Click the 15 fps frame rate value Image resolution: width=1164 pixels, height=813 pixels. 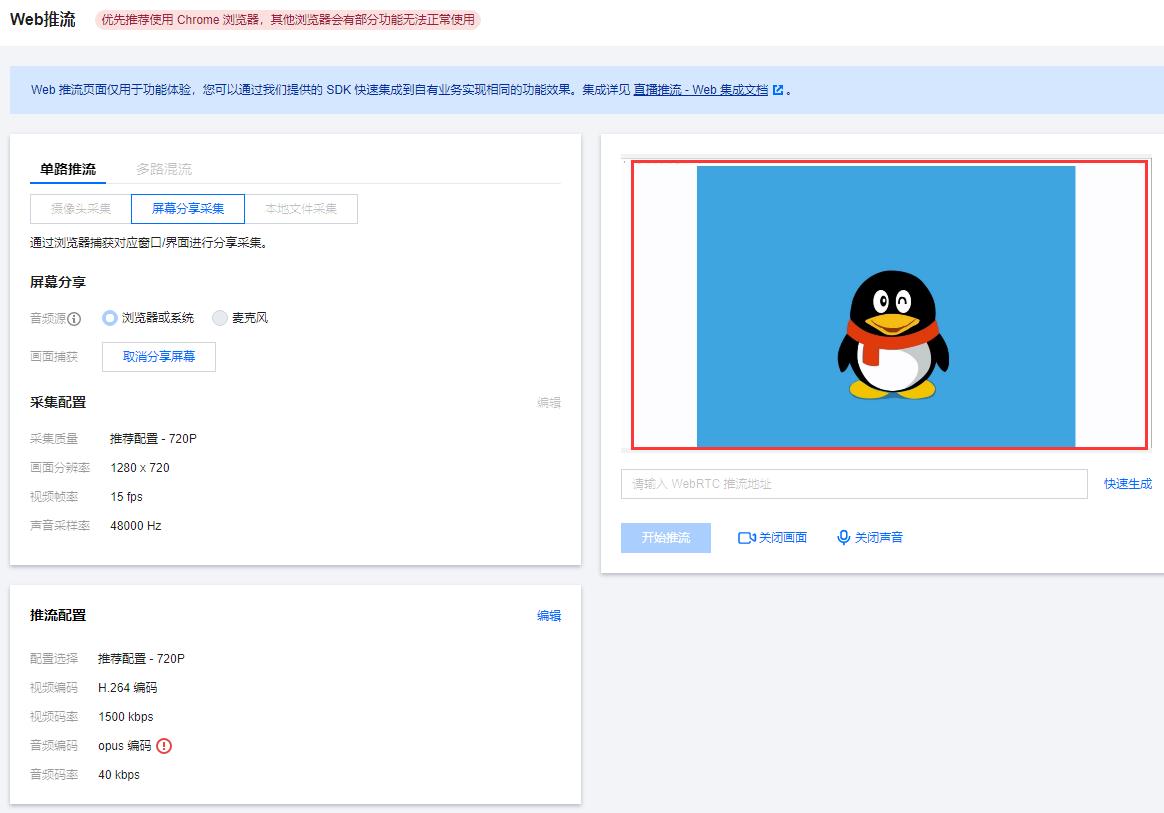point(127,497)
